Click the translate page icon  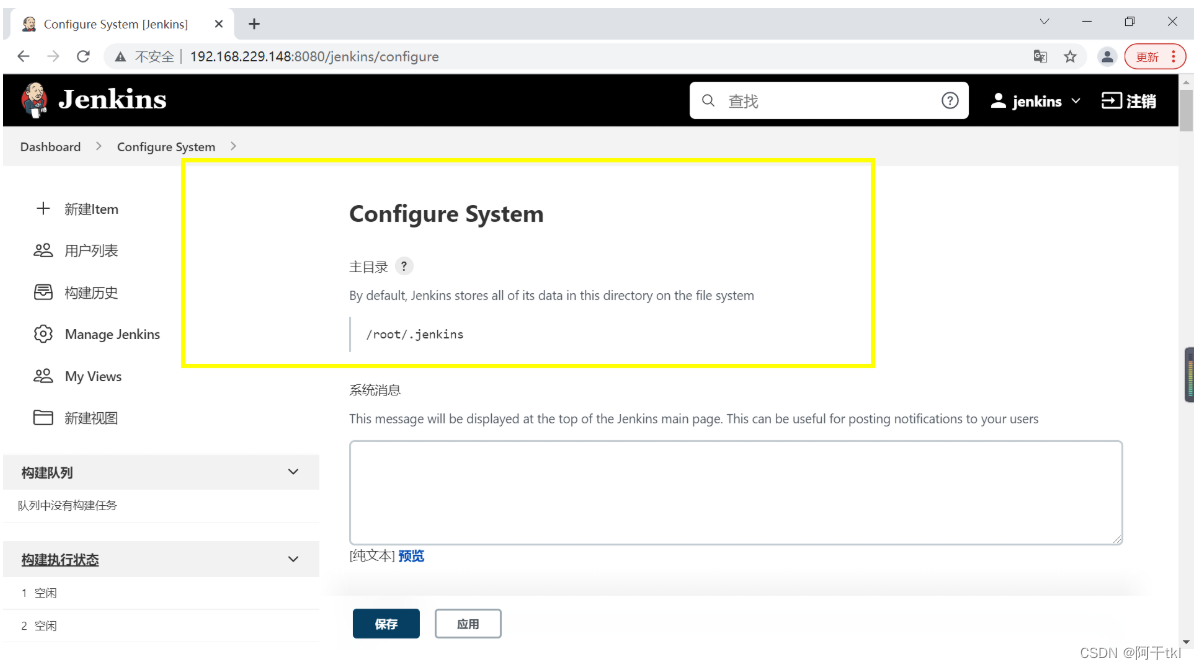[x=1040, y=56]
